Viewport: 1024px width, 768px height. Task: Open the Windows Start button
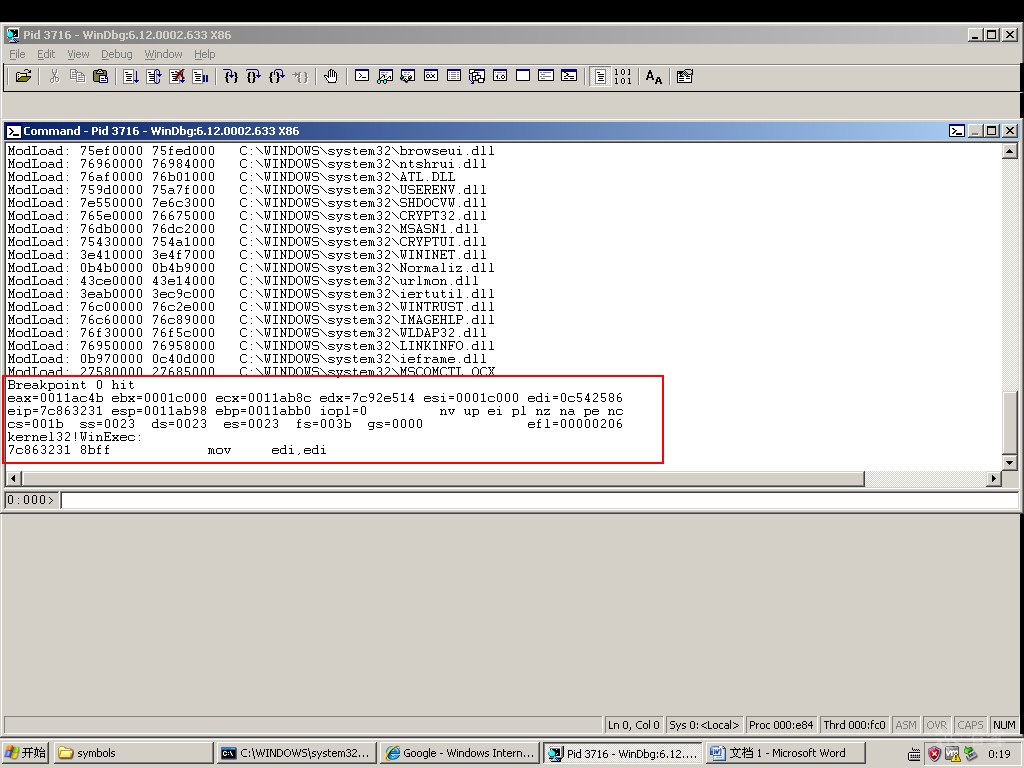click(25, 753)
